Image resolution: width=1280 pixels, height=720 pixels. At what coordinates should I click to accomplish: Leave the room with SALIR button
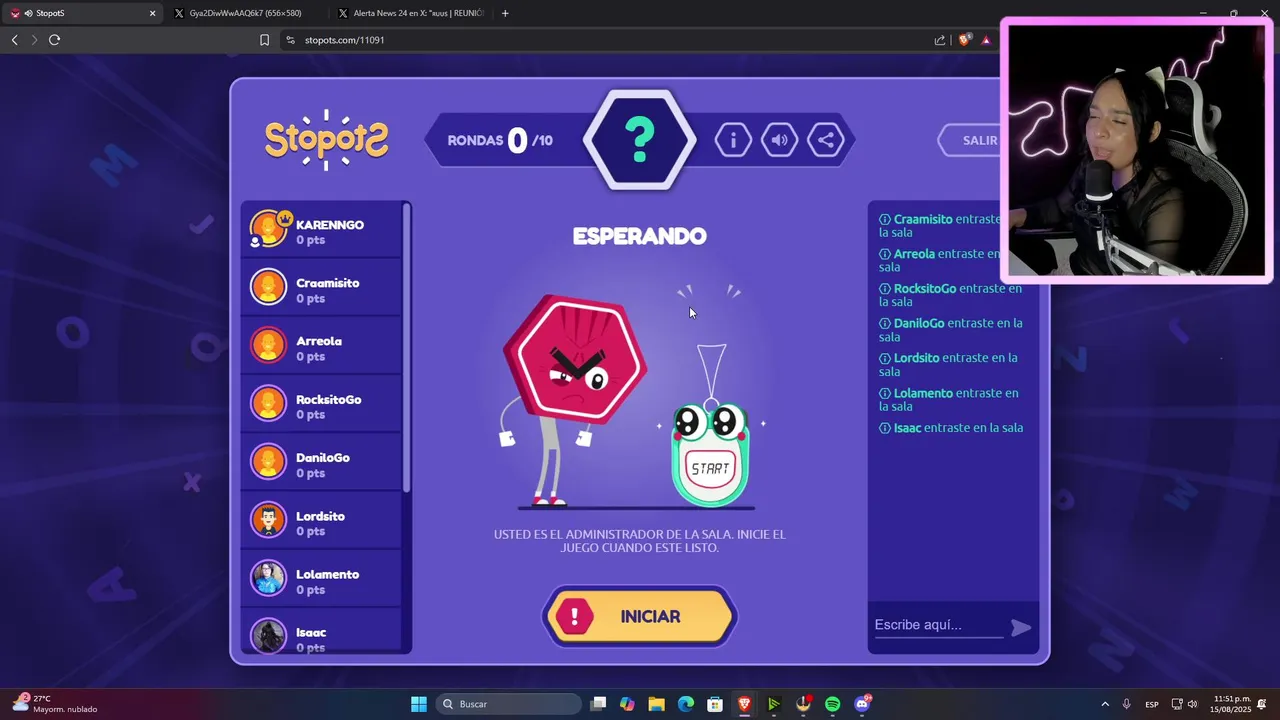point(972,140)
